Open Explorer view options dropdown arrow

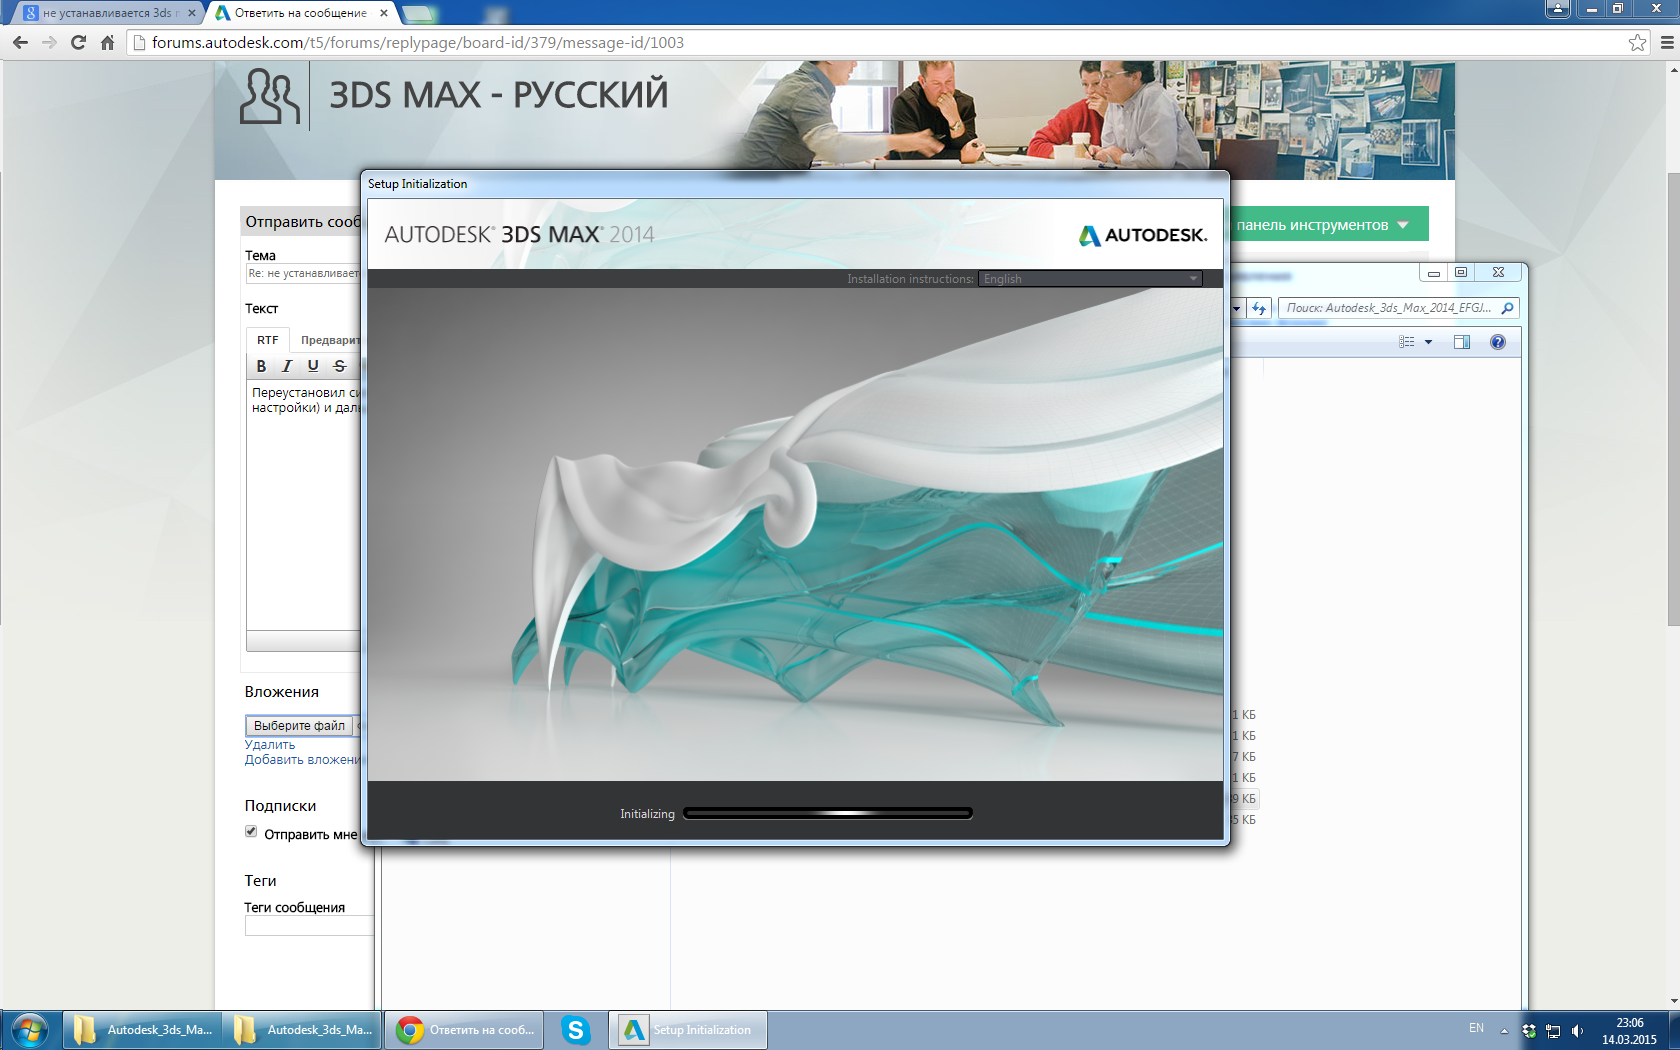(1428, 342)
